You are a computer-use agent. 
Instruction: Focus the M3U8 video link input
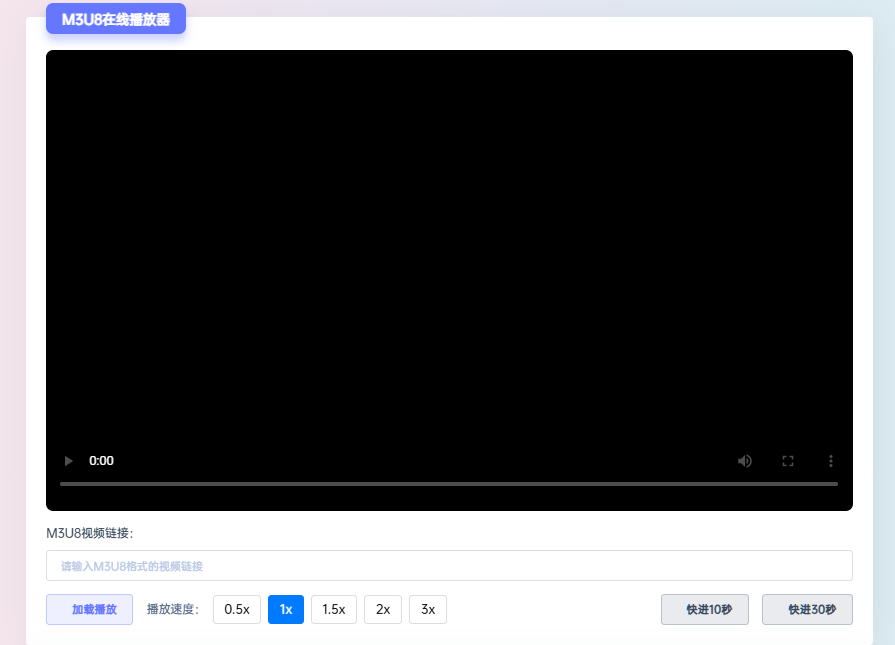pyautogui.click(x=449, y=566)
